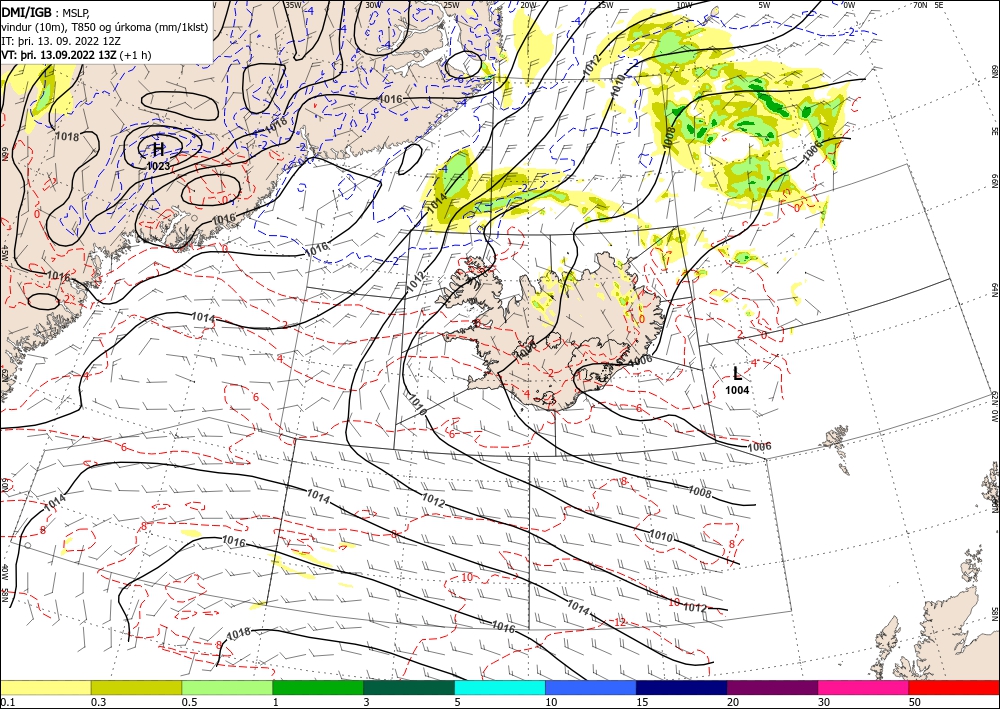
Task: Click the purple 20–30 mm legend swatch
Action: (772, 687)
